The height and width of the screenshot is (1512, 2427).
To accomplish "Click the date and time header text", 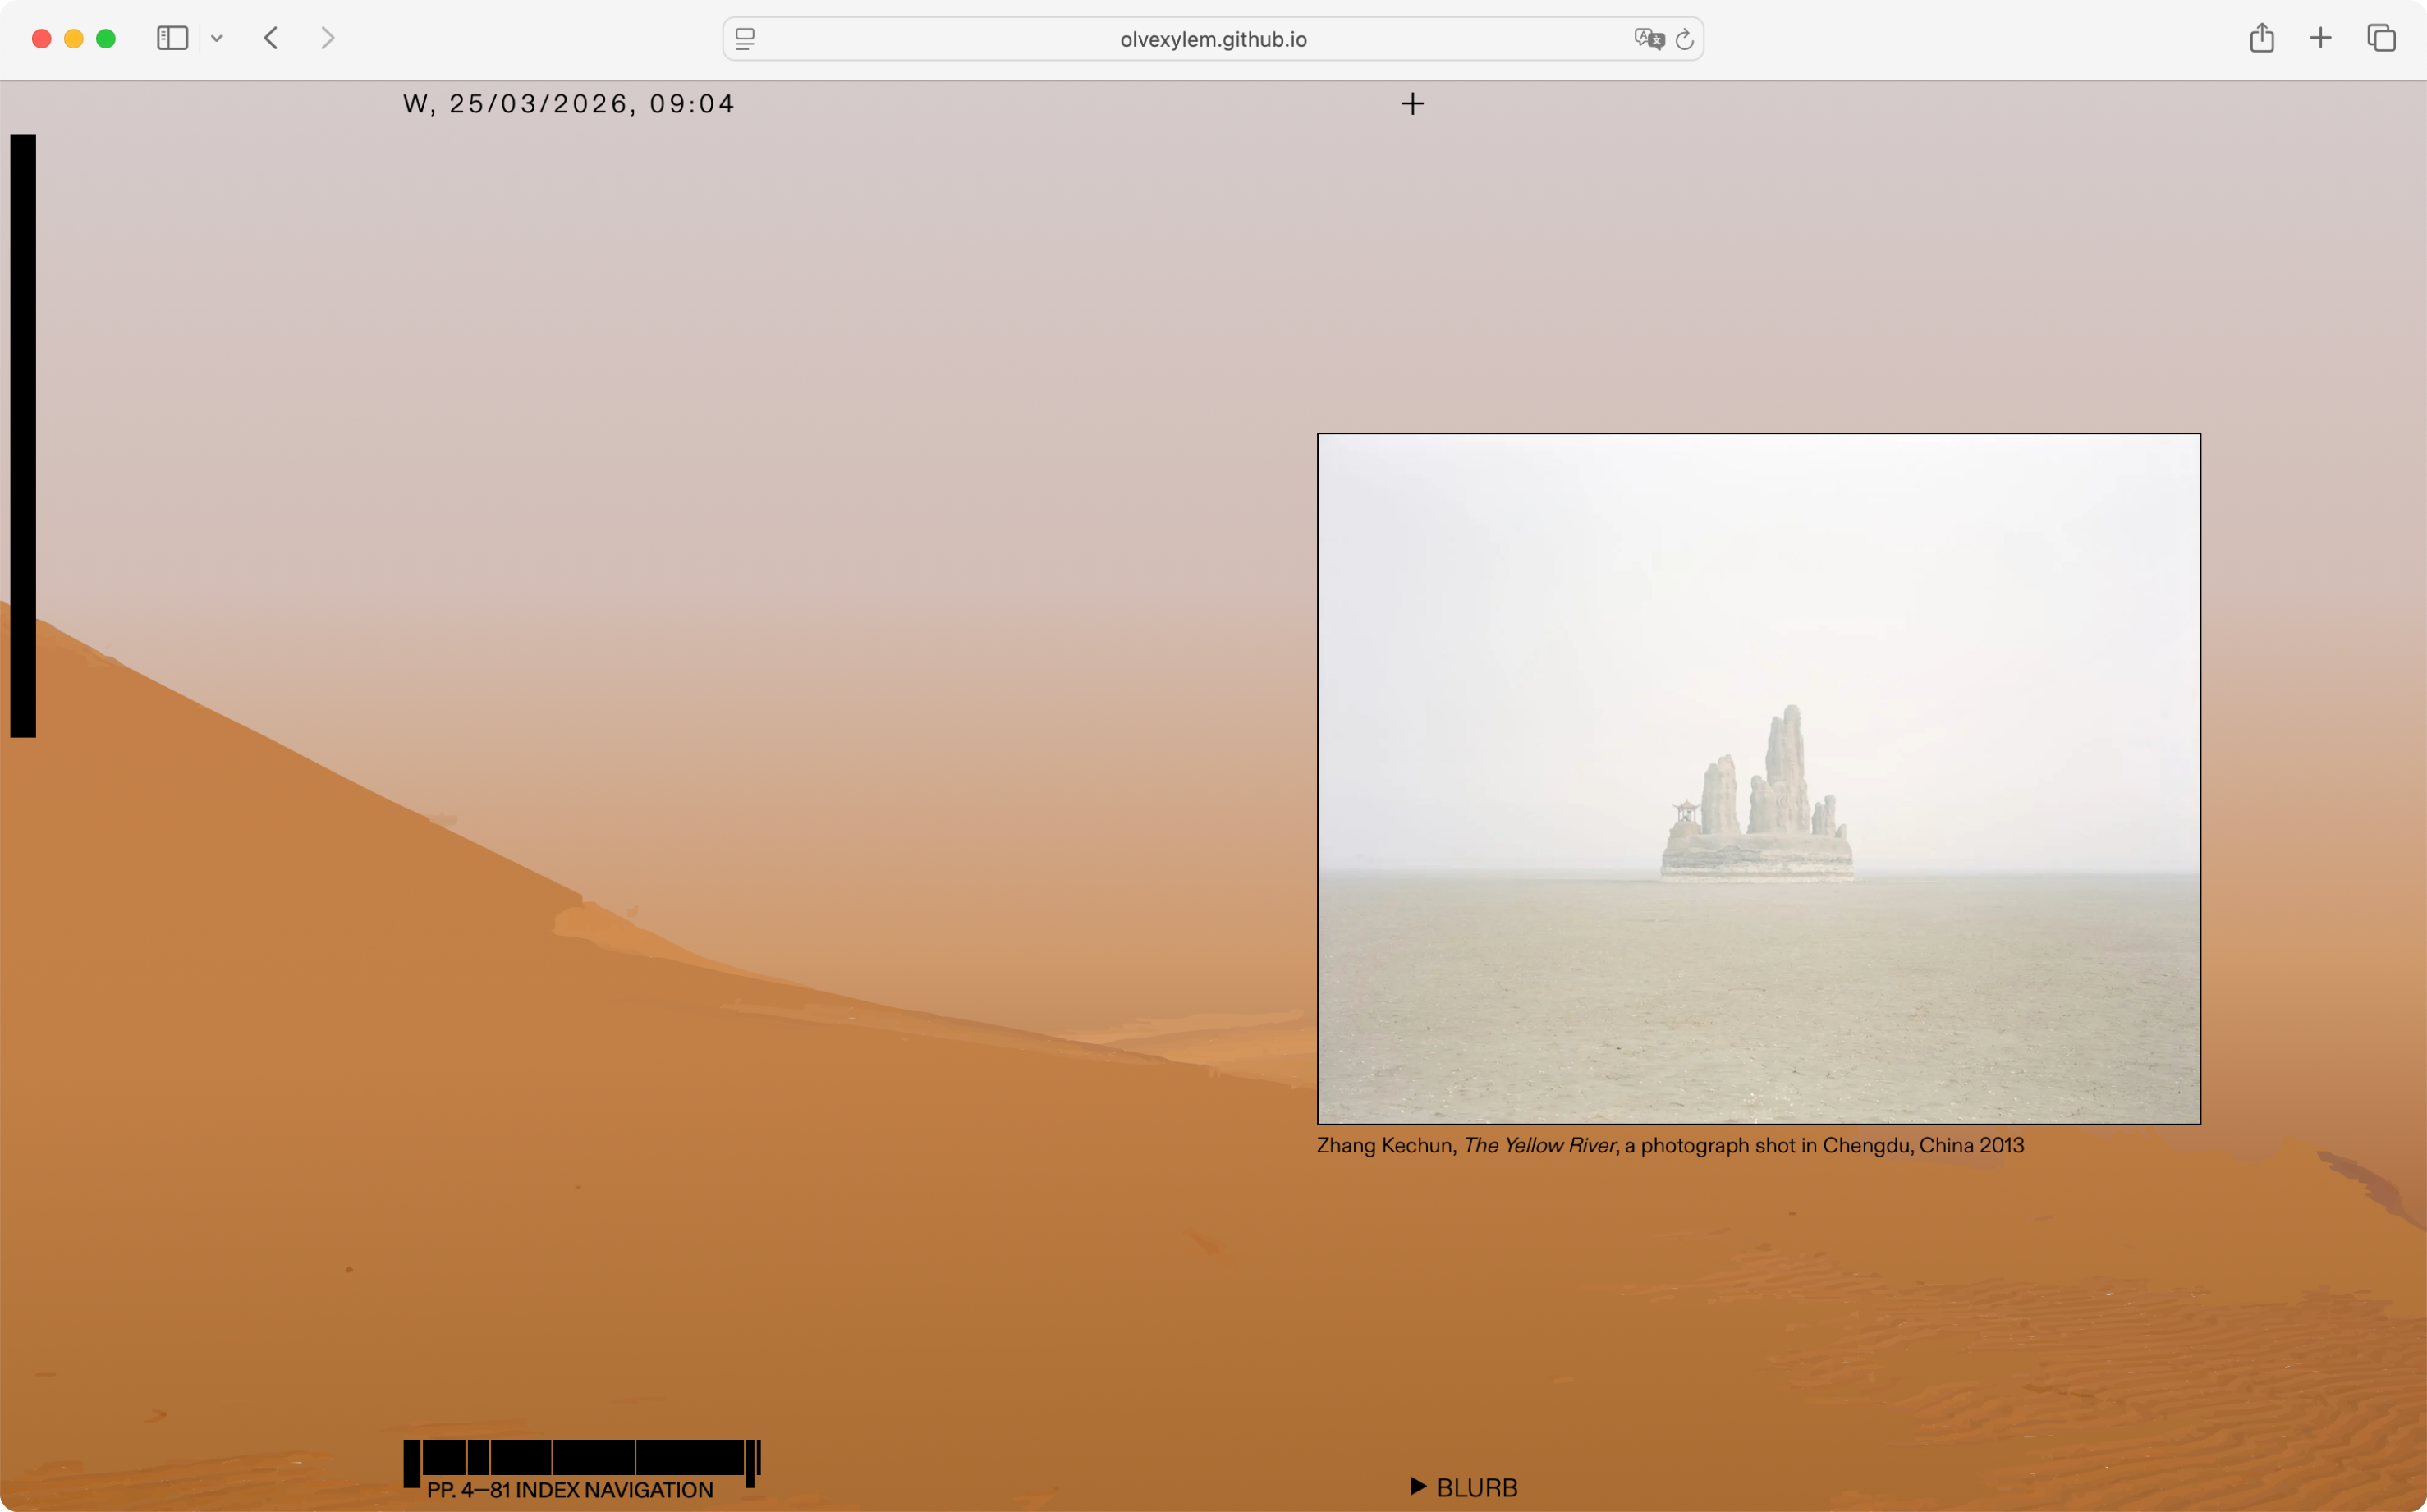I will tap(568, 104).
